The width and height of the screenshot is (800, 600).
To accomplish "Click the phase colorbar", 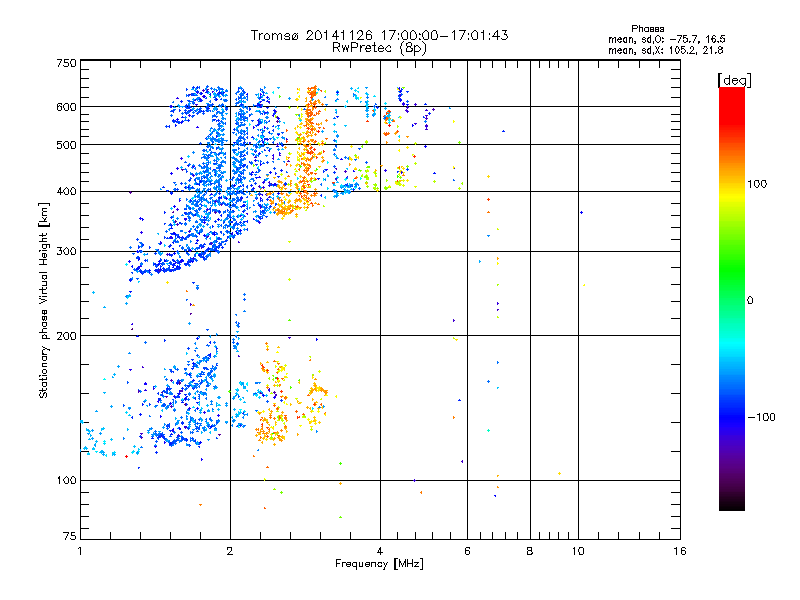I will (x=732, y=298).
